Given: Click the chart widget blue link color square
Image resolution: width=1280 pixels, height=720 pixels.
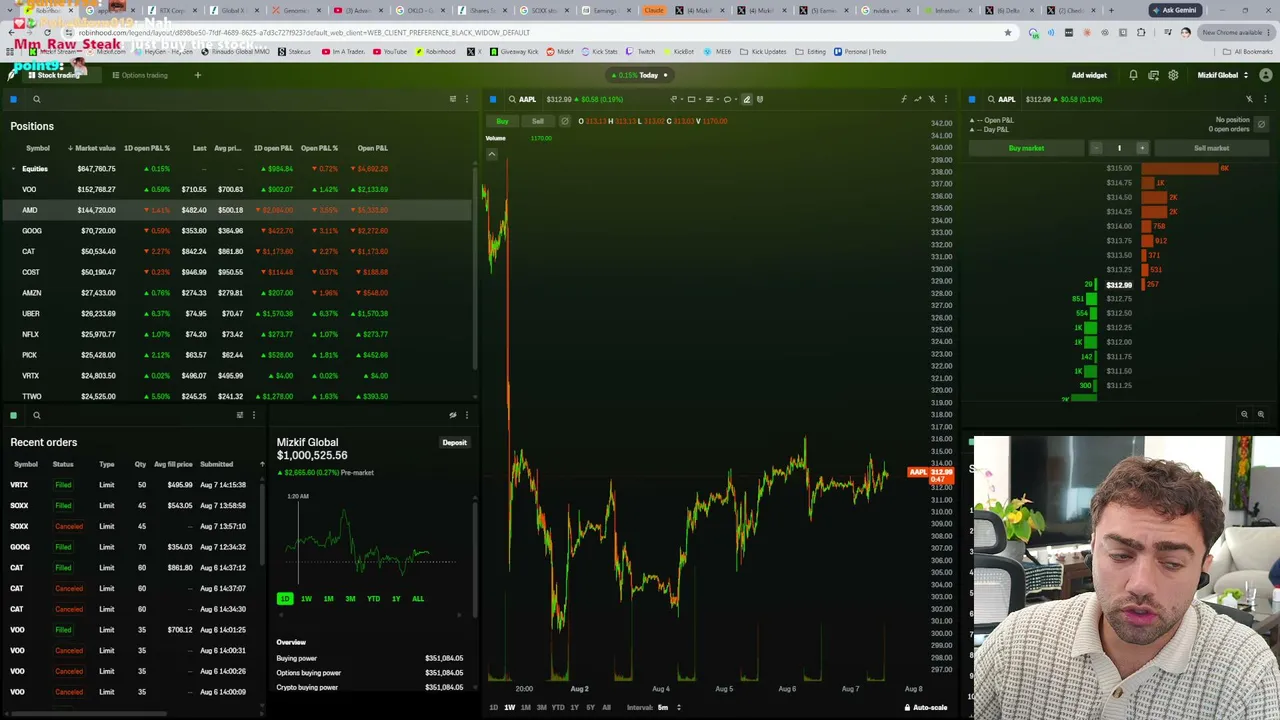Looking at the screenshot, I should [493, 99].
